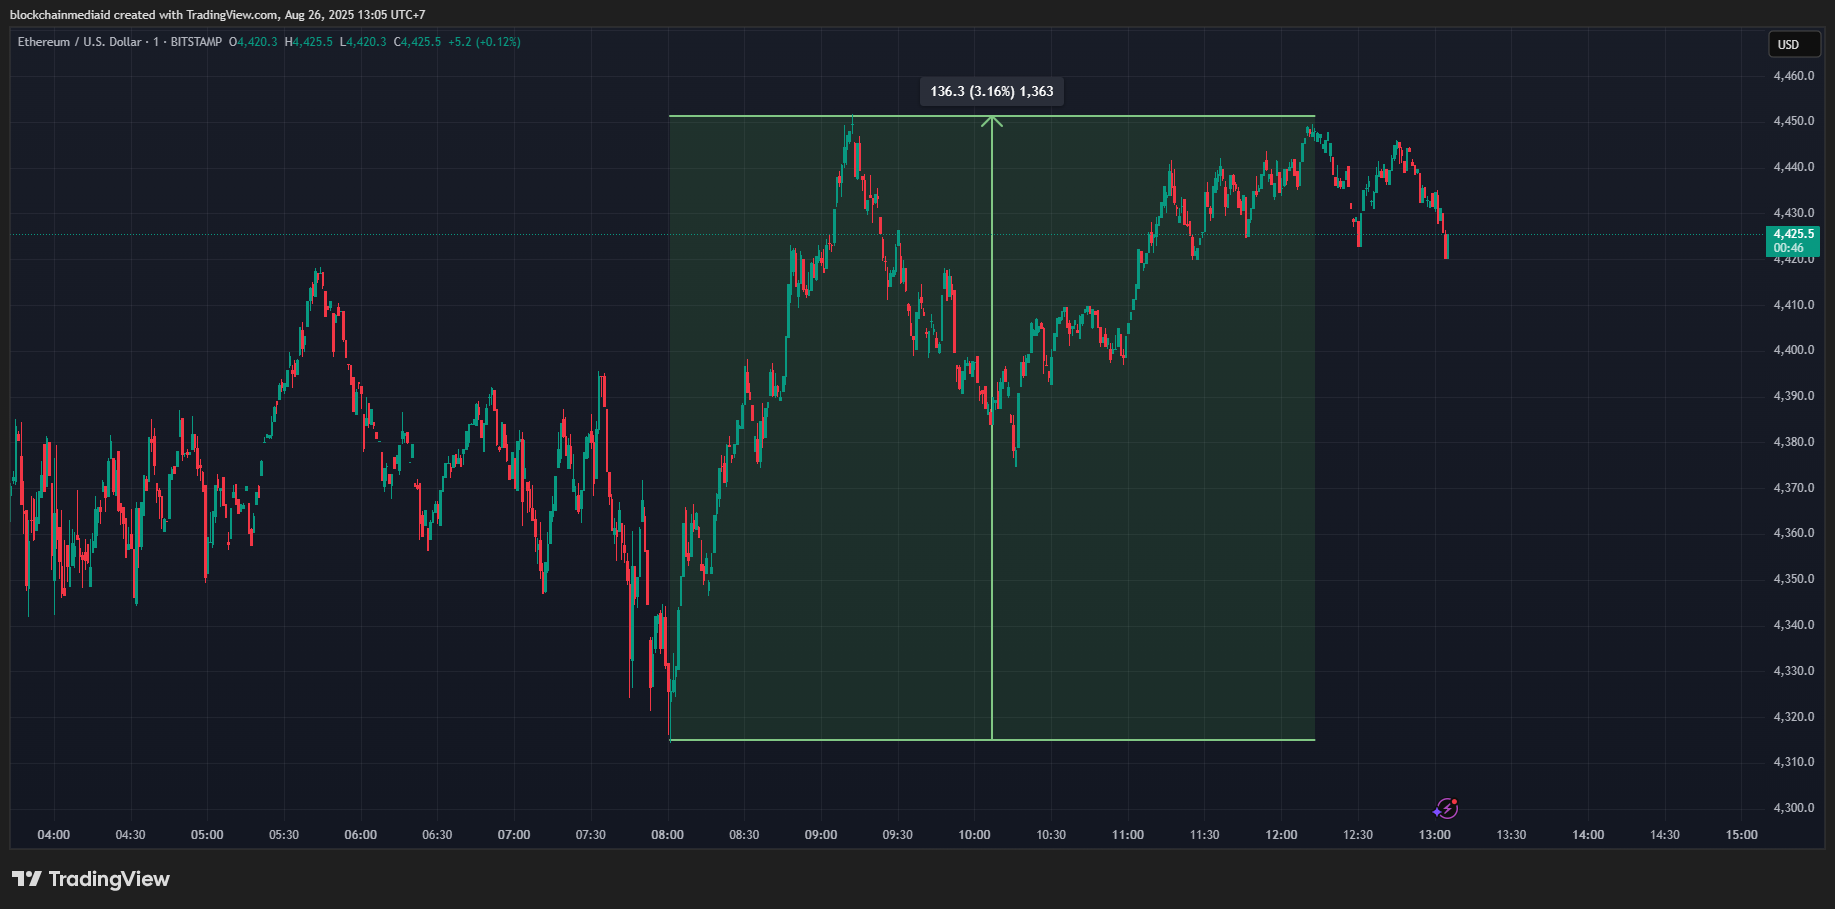Click the Ethereum / U.S. Dollar symbol title
This screenshot has width=1835, height=909.
coord(79,42)
